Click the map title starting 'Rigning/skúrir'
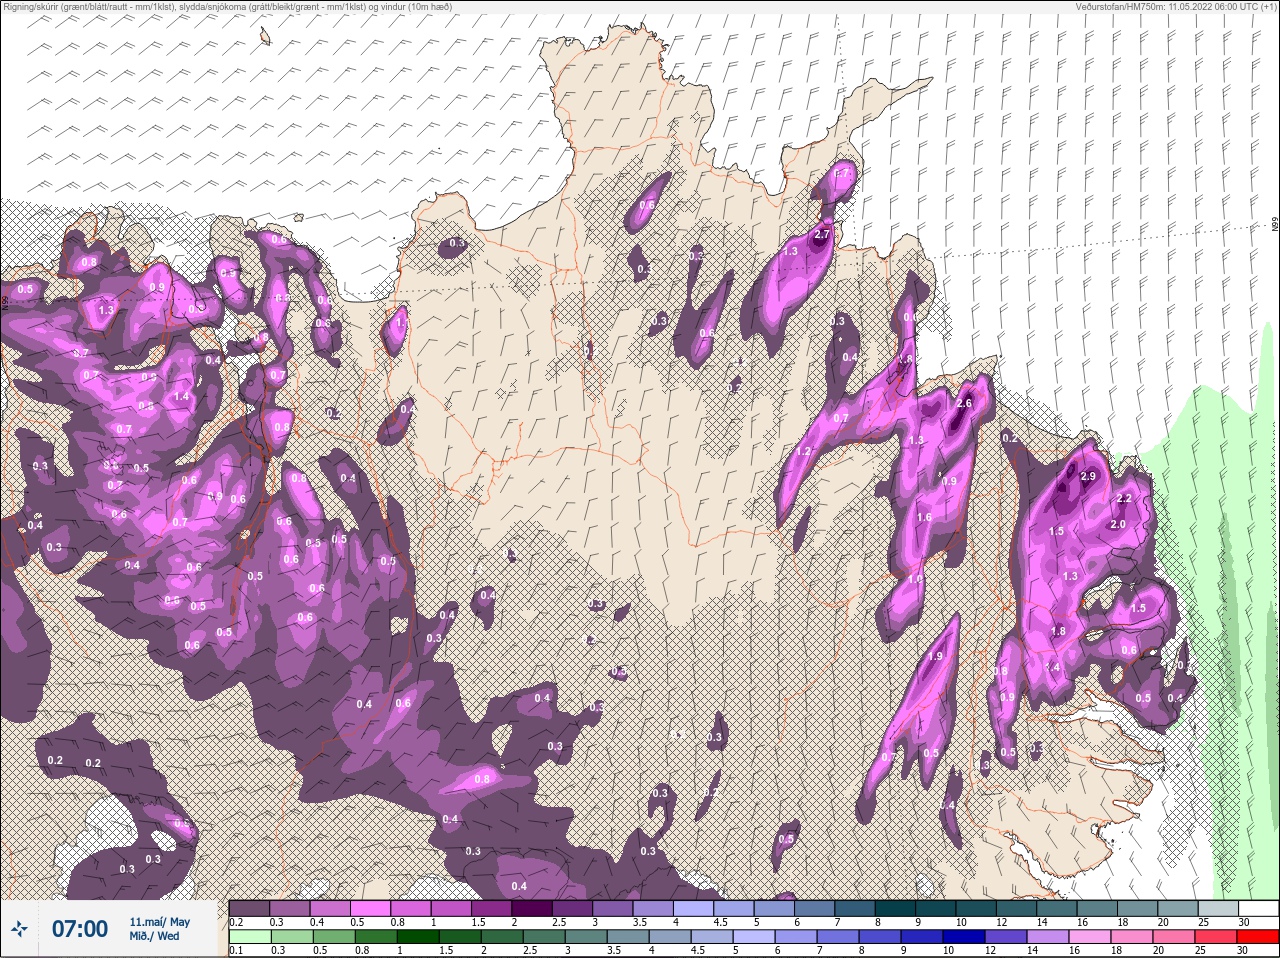1280x958 pixels. [227, 6]
